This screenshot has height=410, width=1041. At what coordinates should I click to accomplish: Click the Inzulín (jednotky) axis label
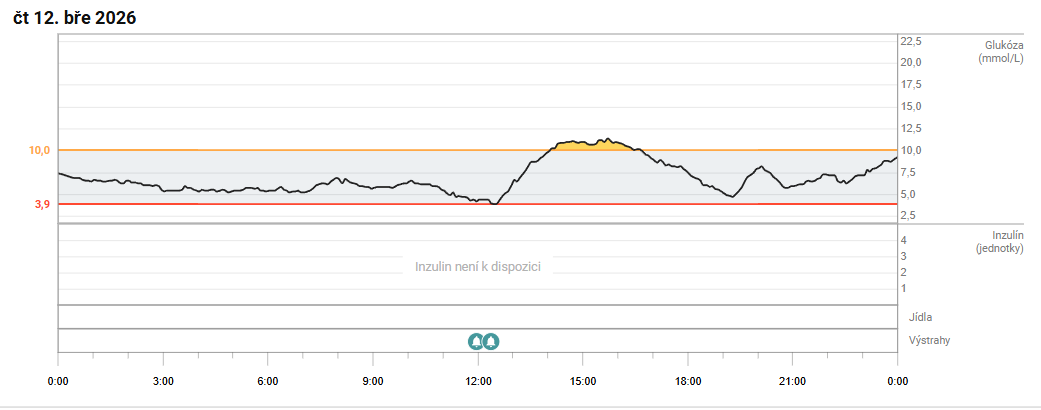(1001, 242)
